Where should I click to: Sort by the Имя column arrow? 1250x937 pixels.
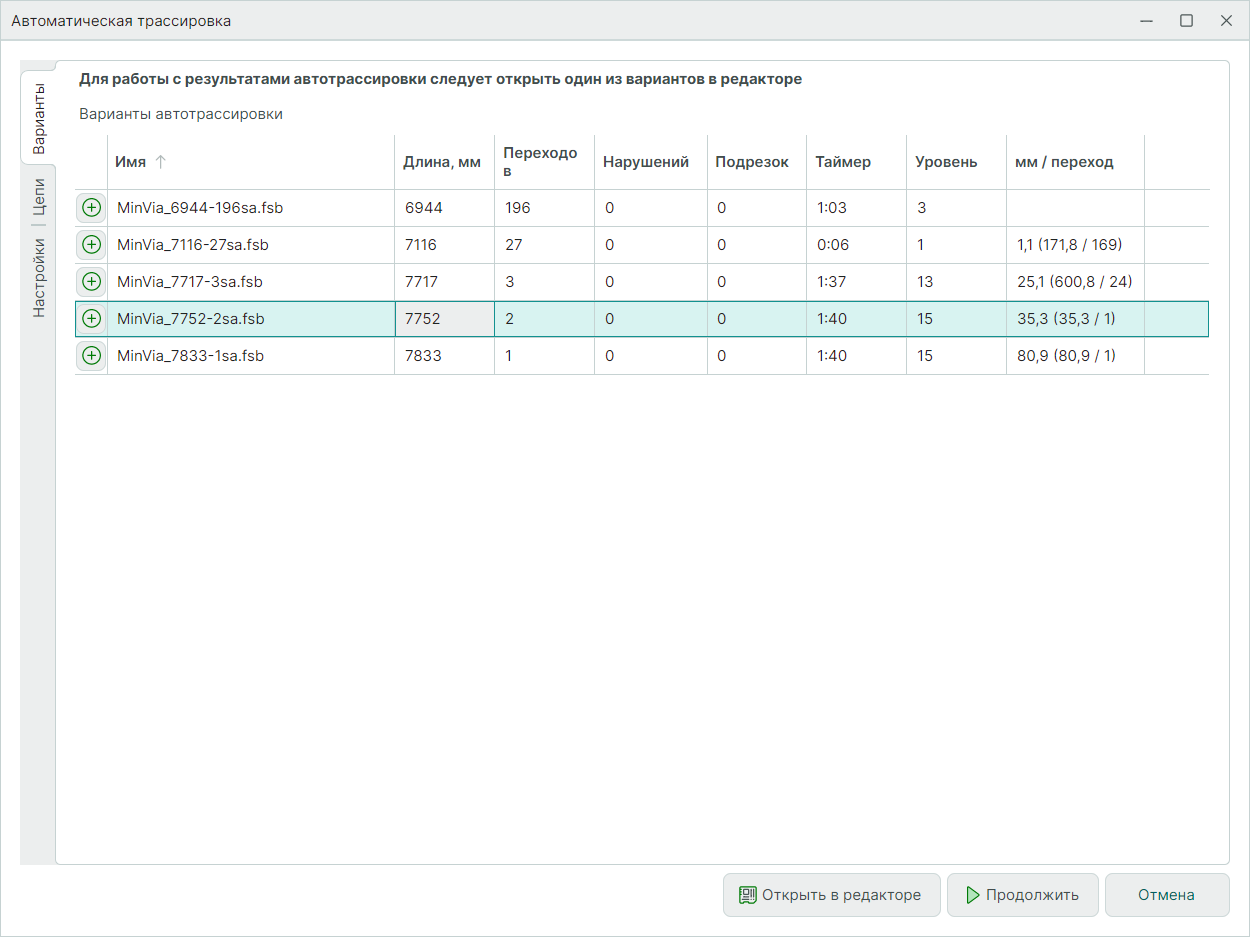(160, 162)
